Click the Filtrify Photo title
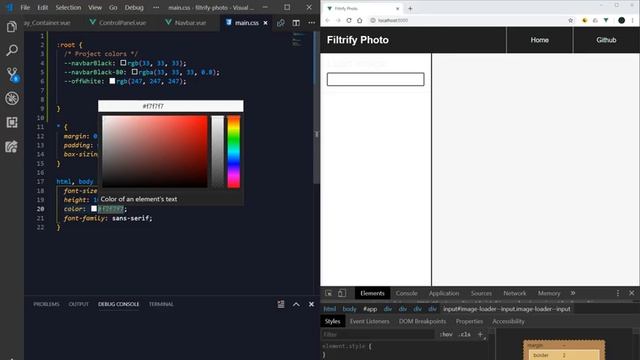Image resolution: width=640 pixels, height=360 pixels. 358,40
